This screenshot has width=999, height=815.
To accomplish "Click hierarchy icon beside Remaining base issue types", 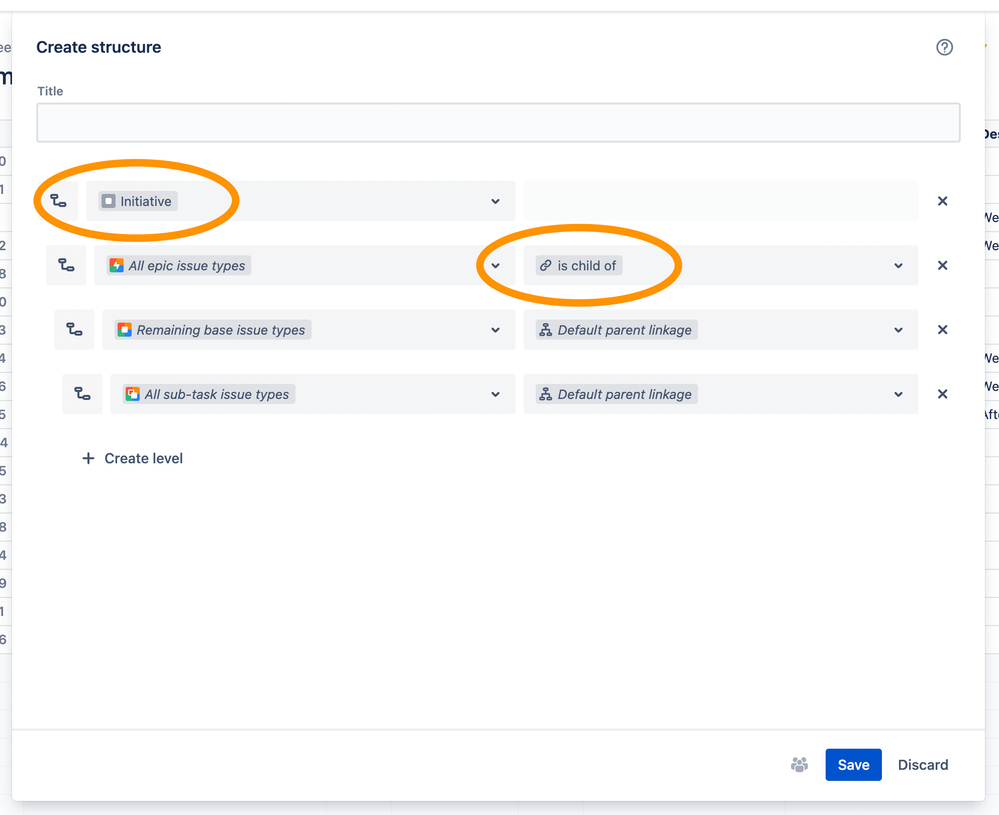I will pos(75,329).
